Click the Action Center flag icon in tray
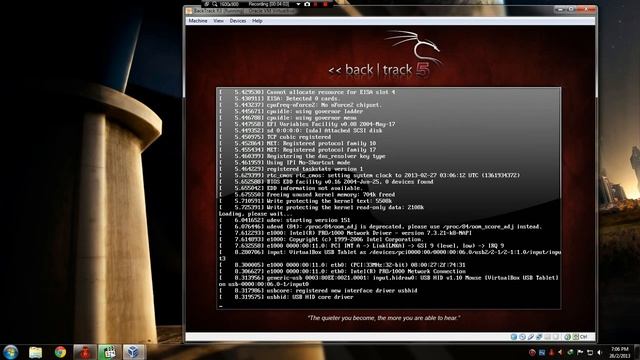This screenshot has height=360, width=640. coord(580,352)
